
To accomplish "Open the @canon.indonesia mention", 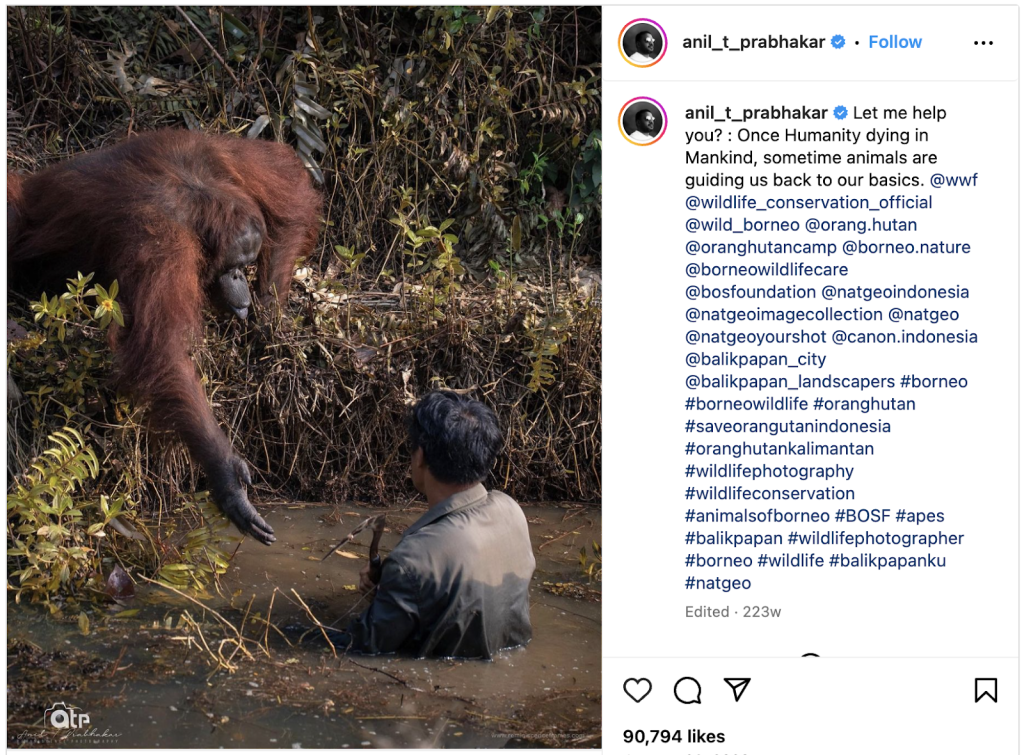I will (x=904, y=337).
